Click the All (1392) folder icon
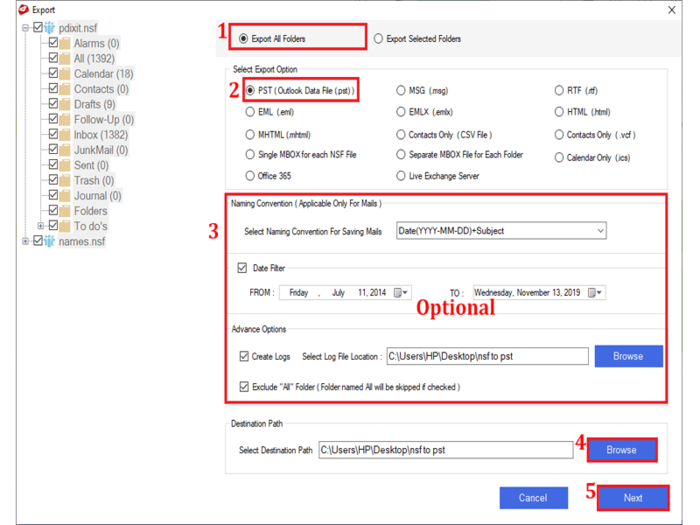This screenshot has width=700, height=525. [x=65, y=58]
